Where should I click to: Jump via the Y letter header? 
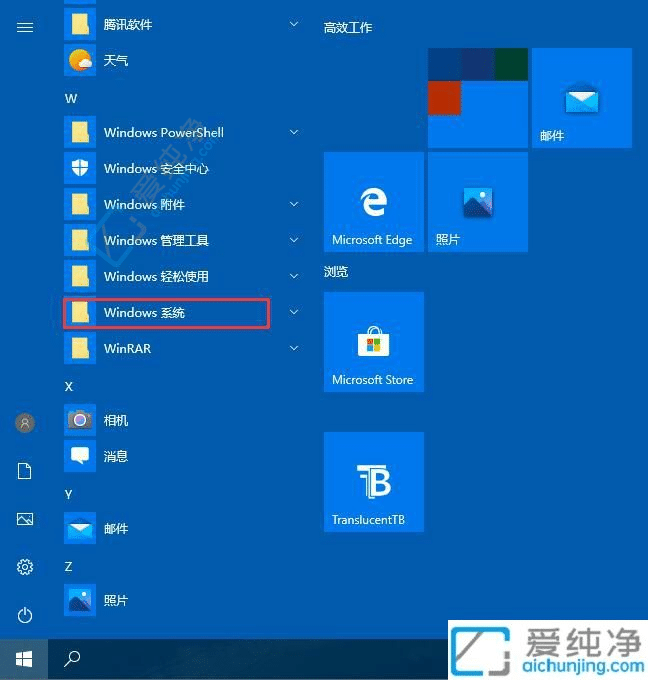click(68, 494)
